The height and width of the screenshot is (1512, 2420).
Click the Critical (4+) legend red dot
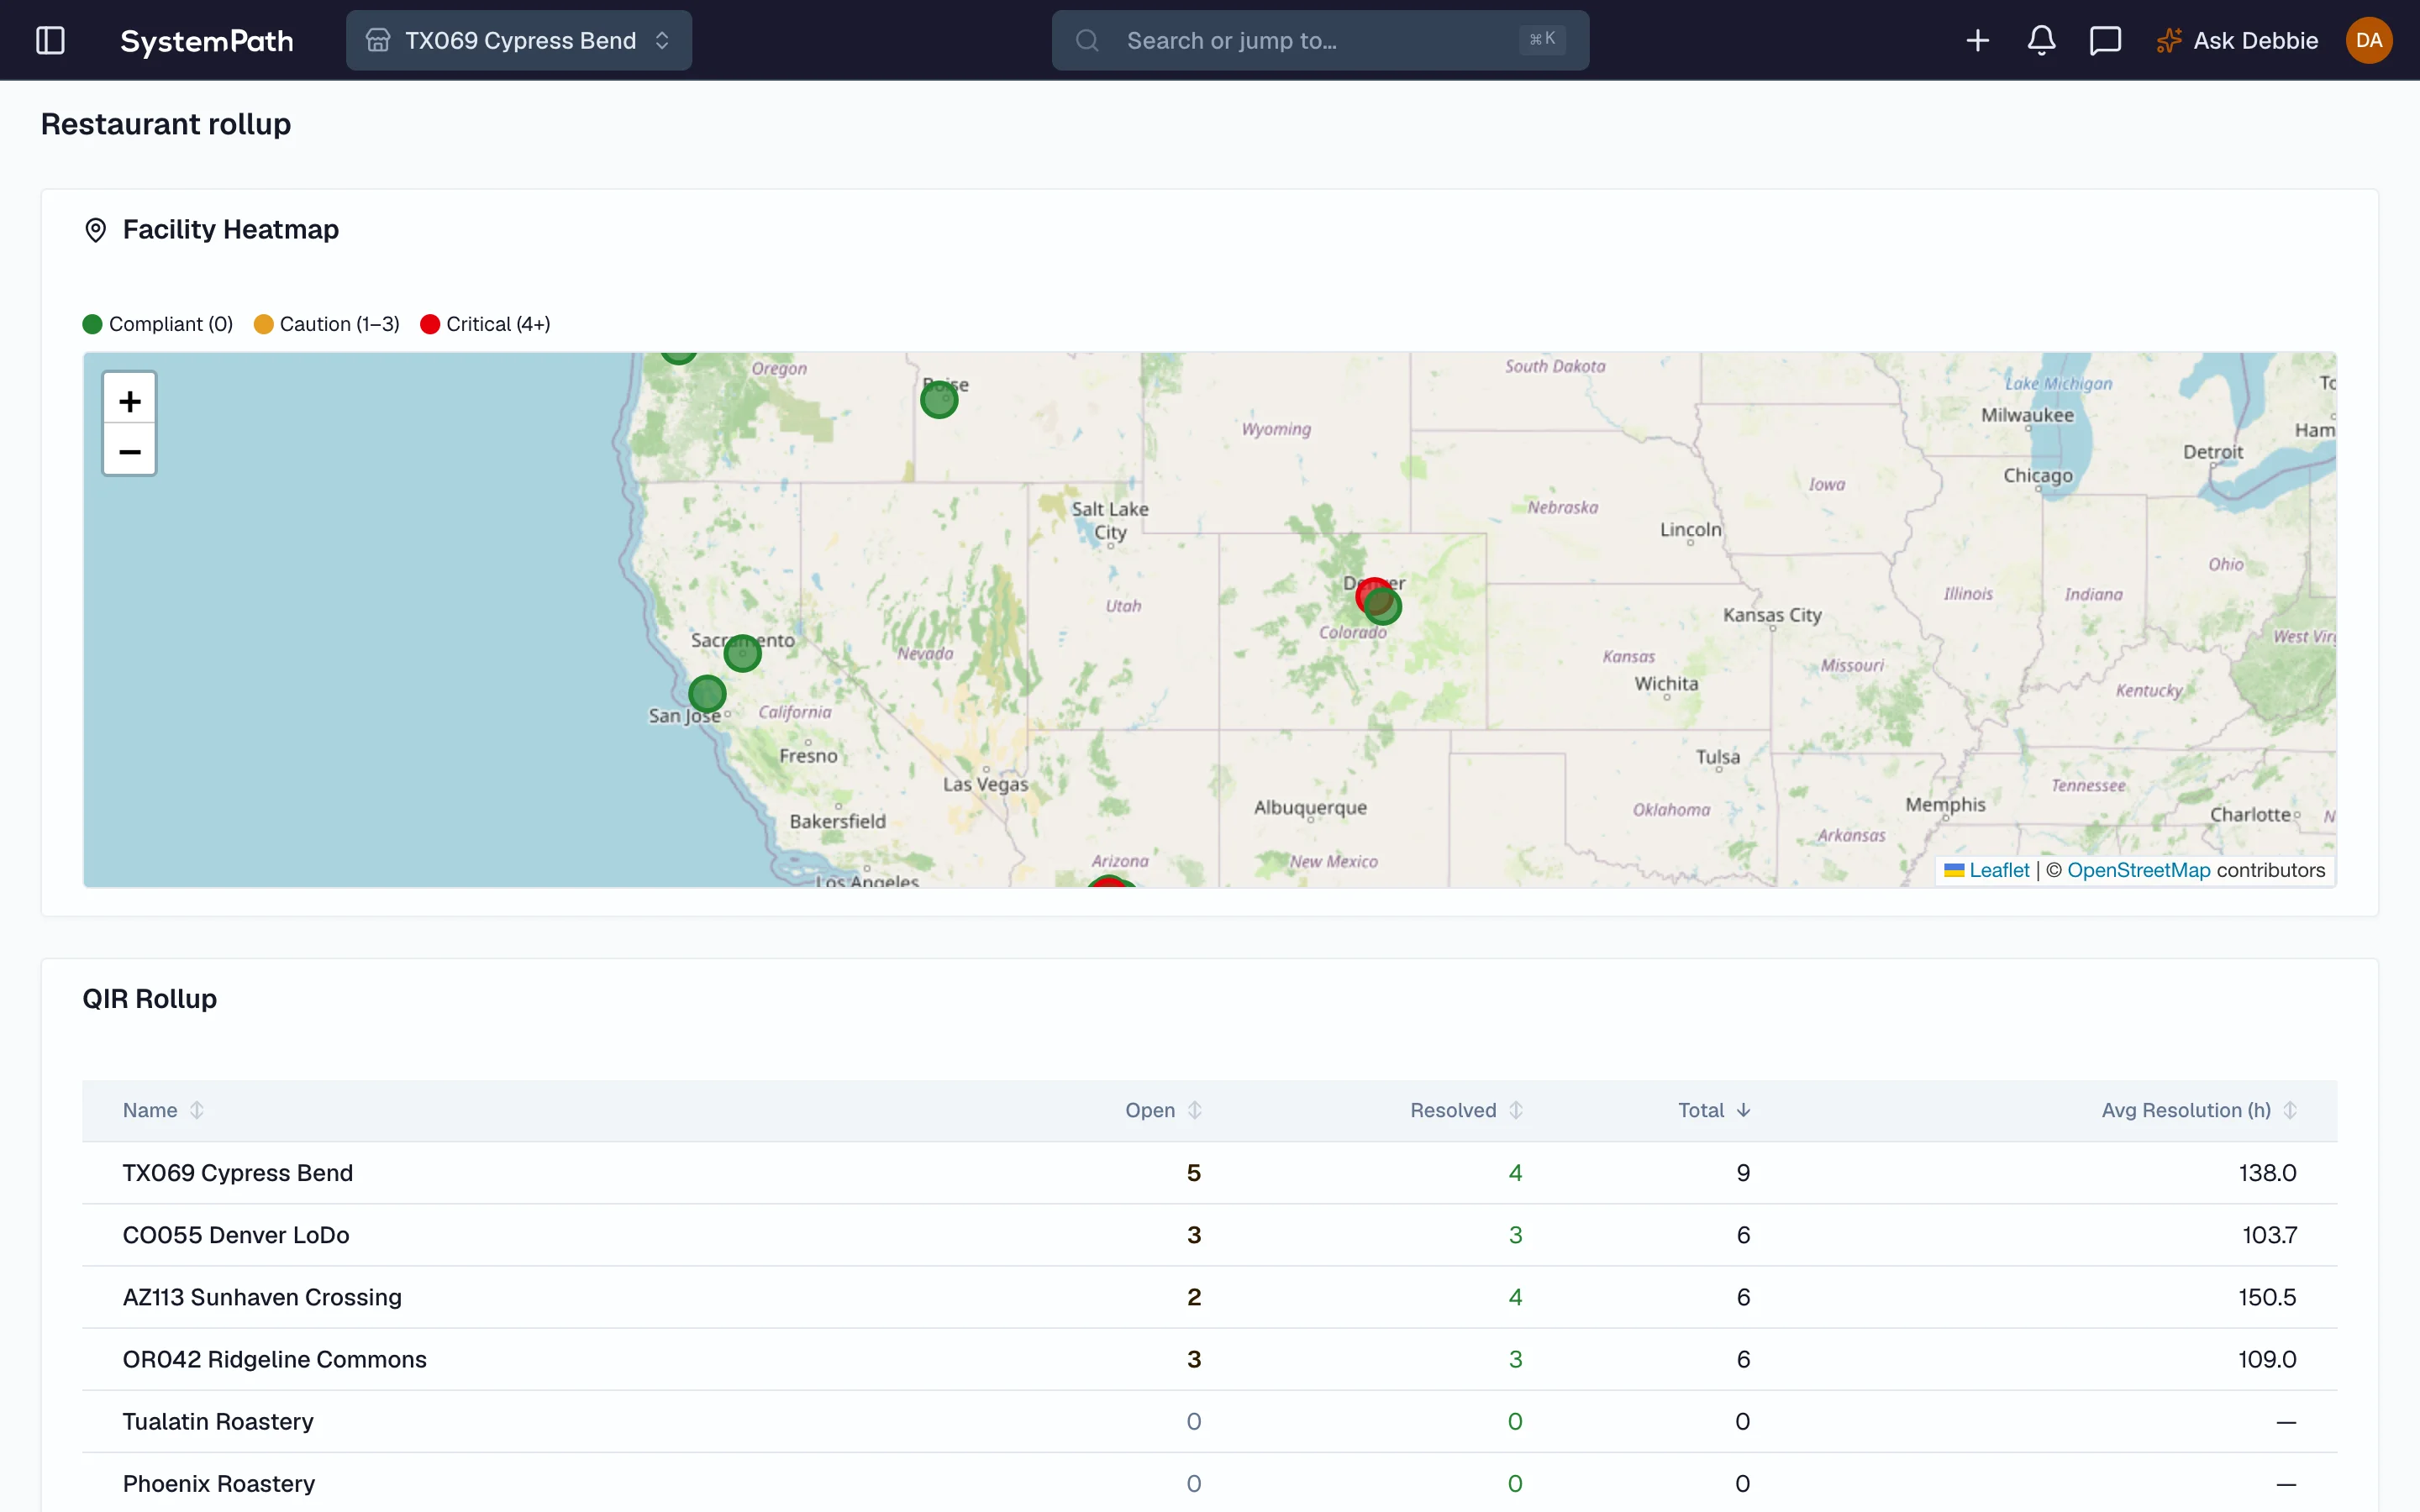click(430, 324)
